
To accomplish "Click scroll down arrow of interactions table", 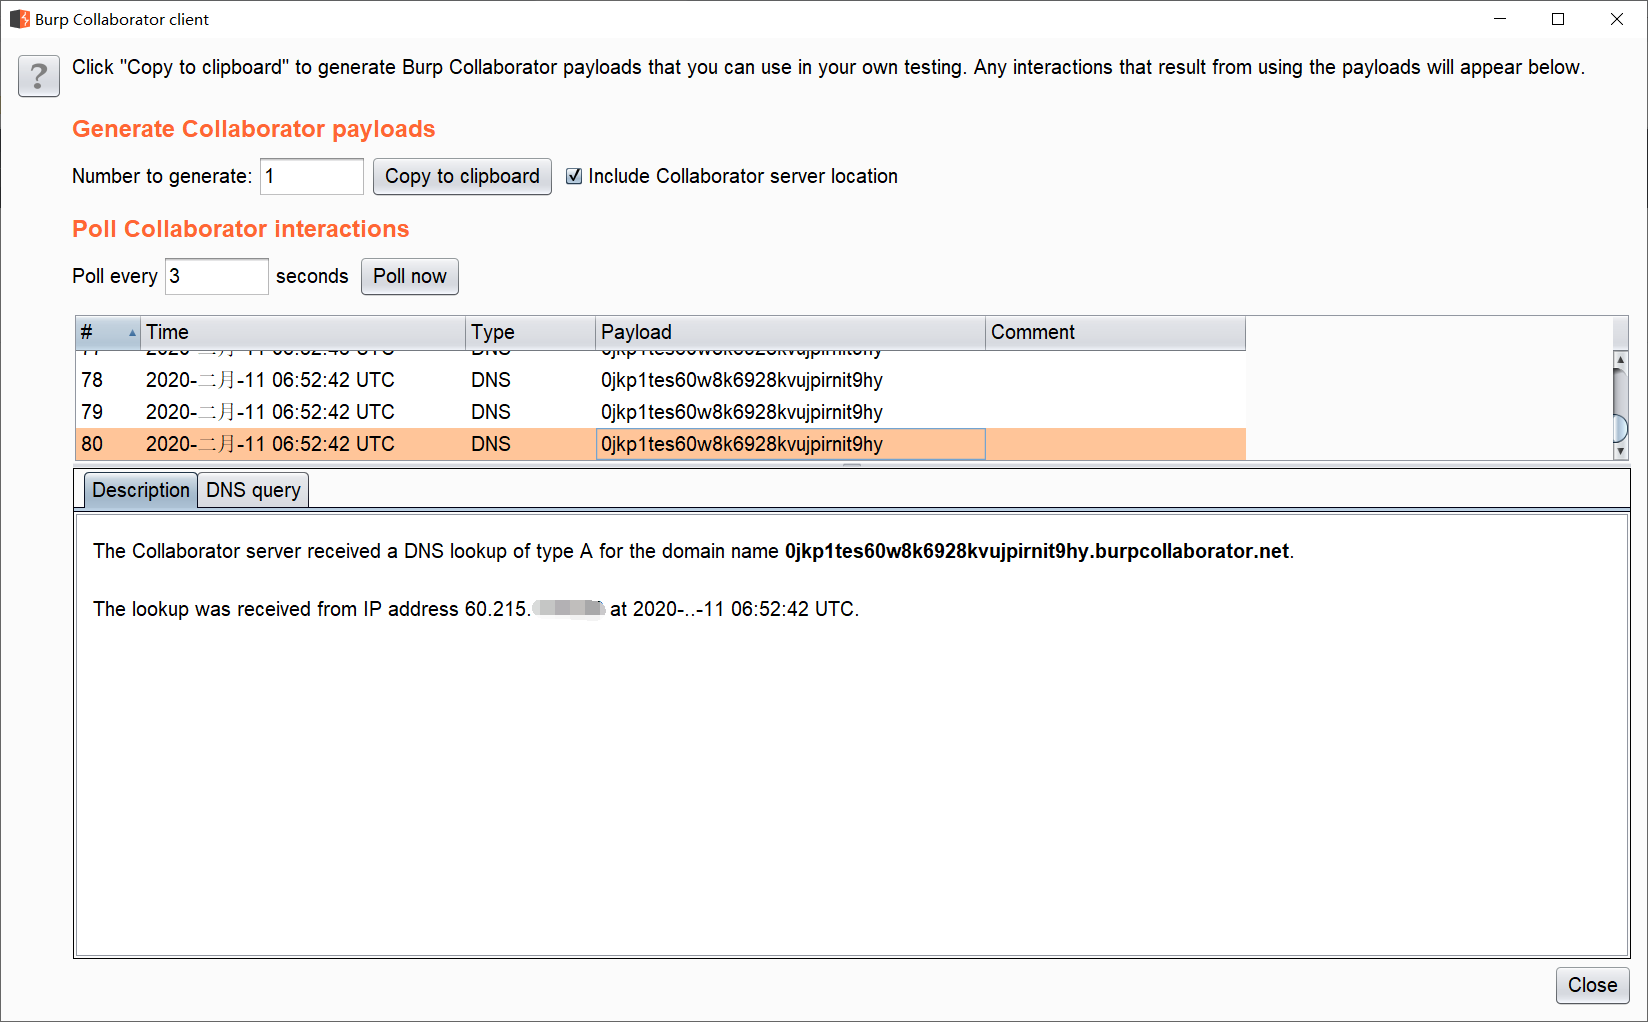I will 1621,451.
